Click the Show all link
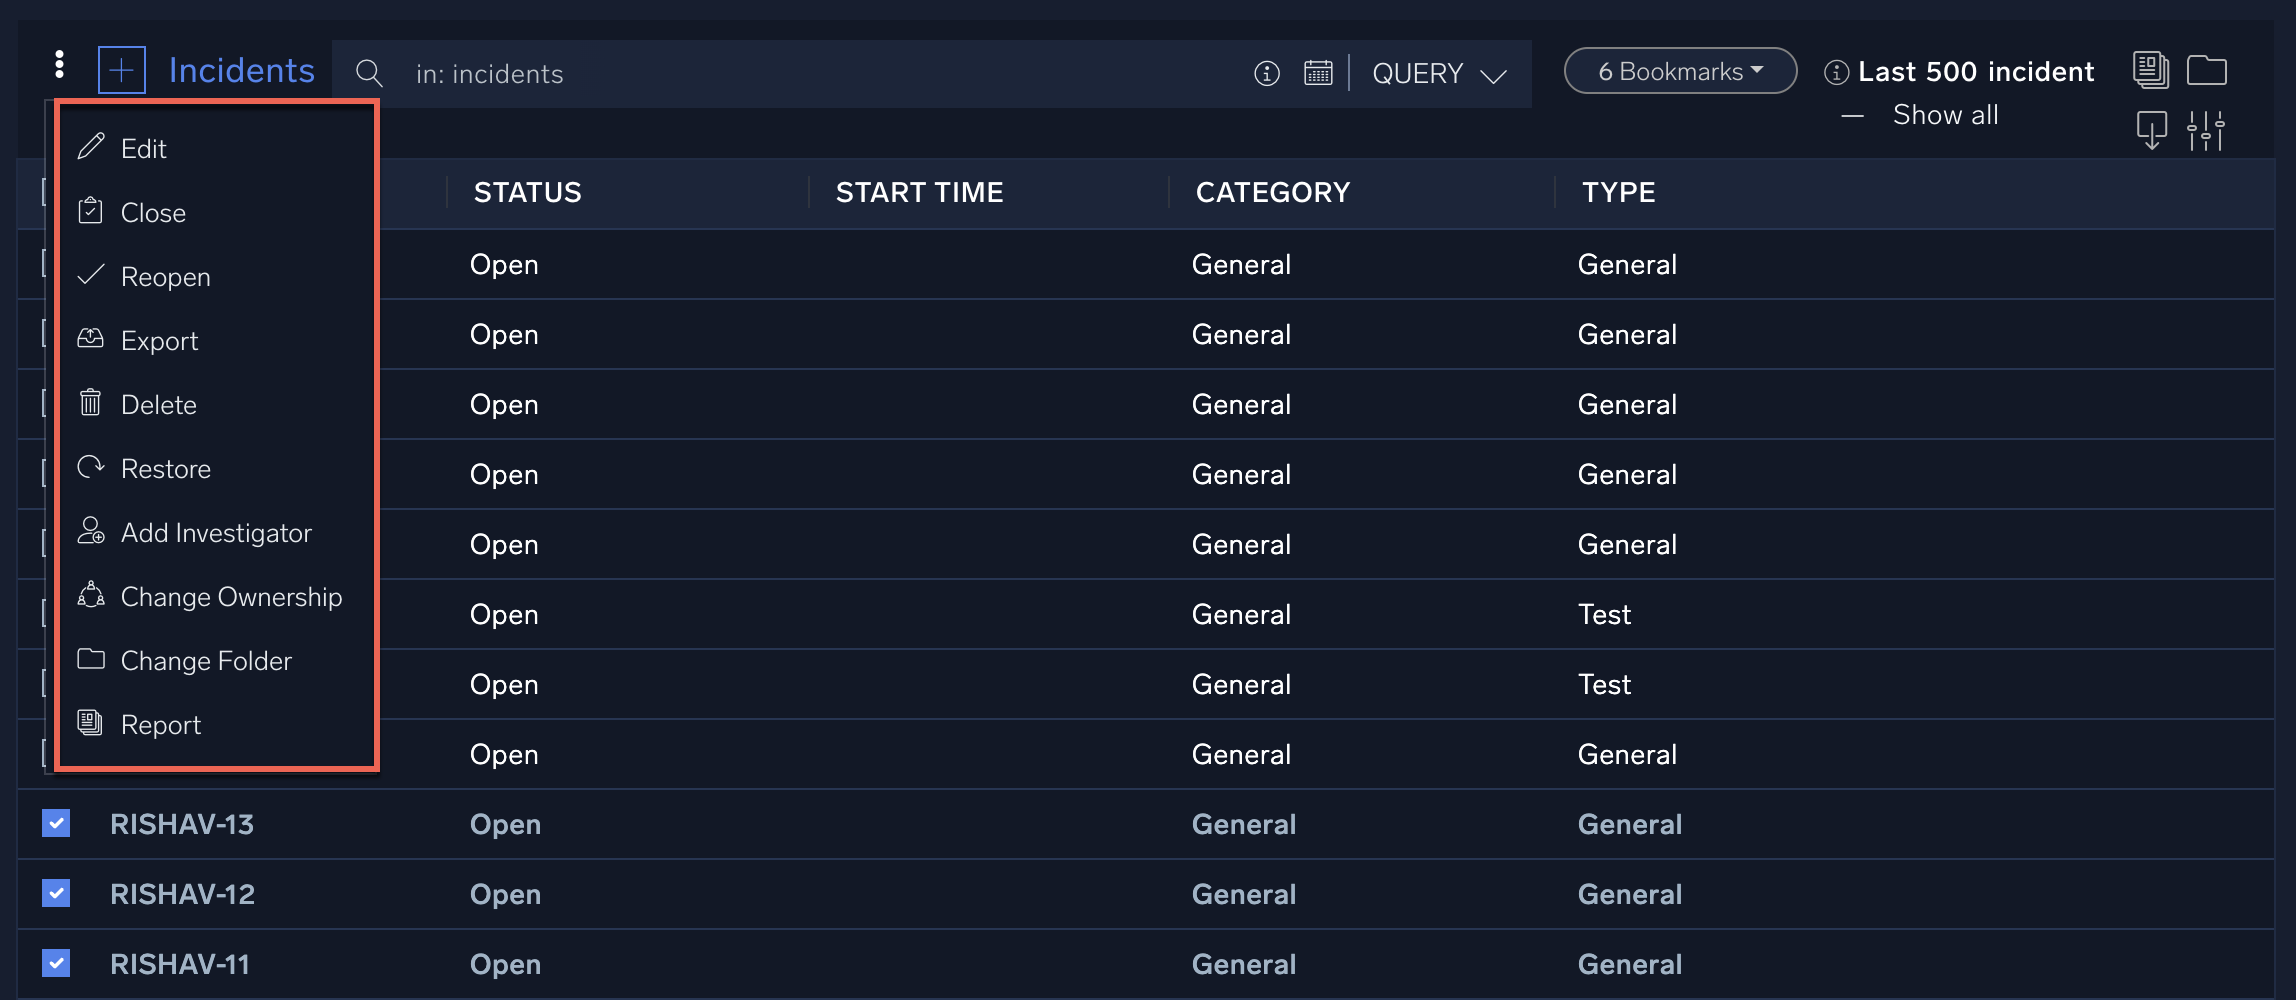Screen dimensions: 2296x1000 coord(1945,115)
